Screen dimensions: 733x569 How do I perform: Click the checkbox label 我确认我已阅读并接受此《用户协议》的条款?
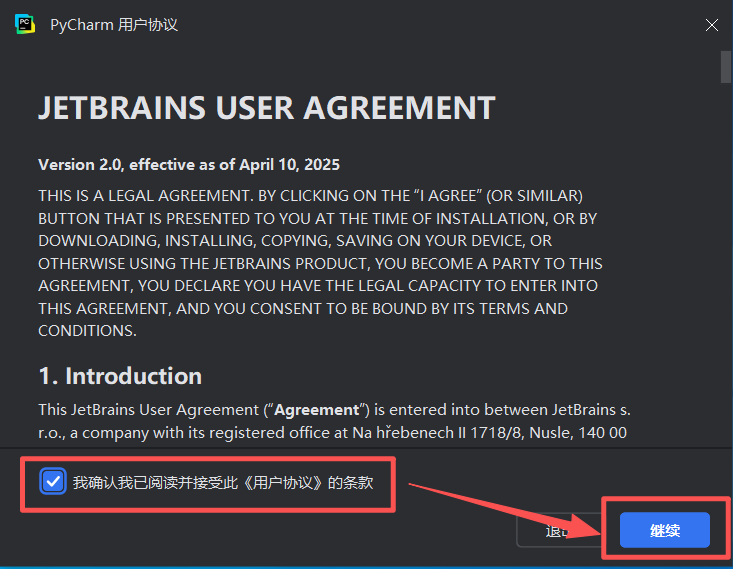(223, 482)
